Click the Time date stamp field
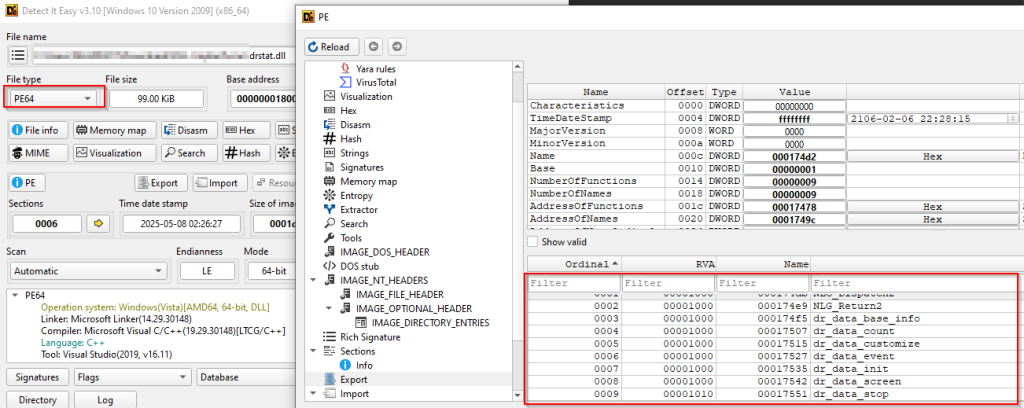The image size is (1024, 408). 181,224
